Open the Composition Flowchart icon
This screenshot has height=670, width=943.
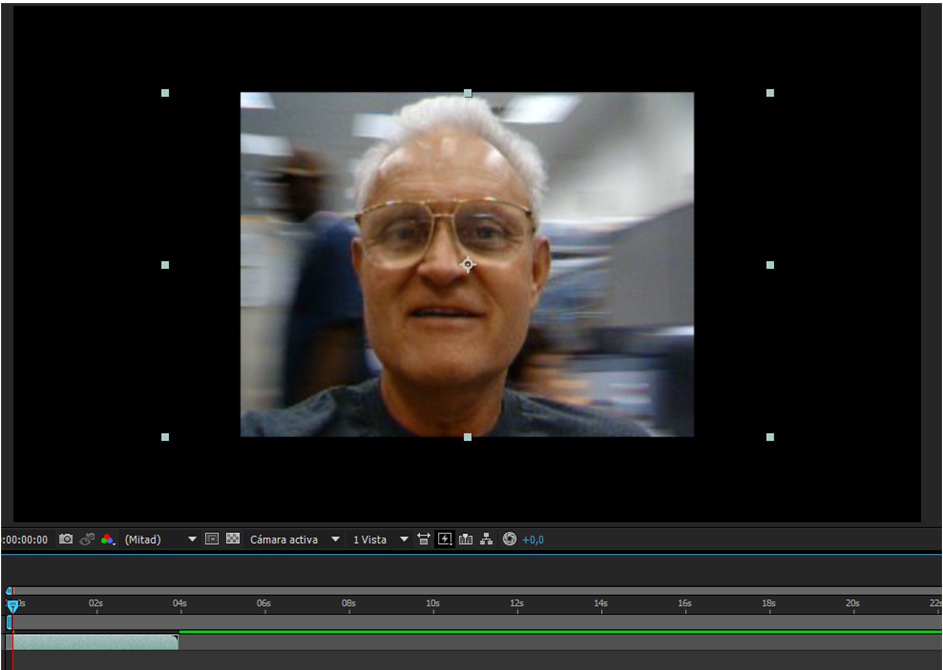pos(486,539)
